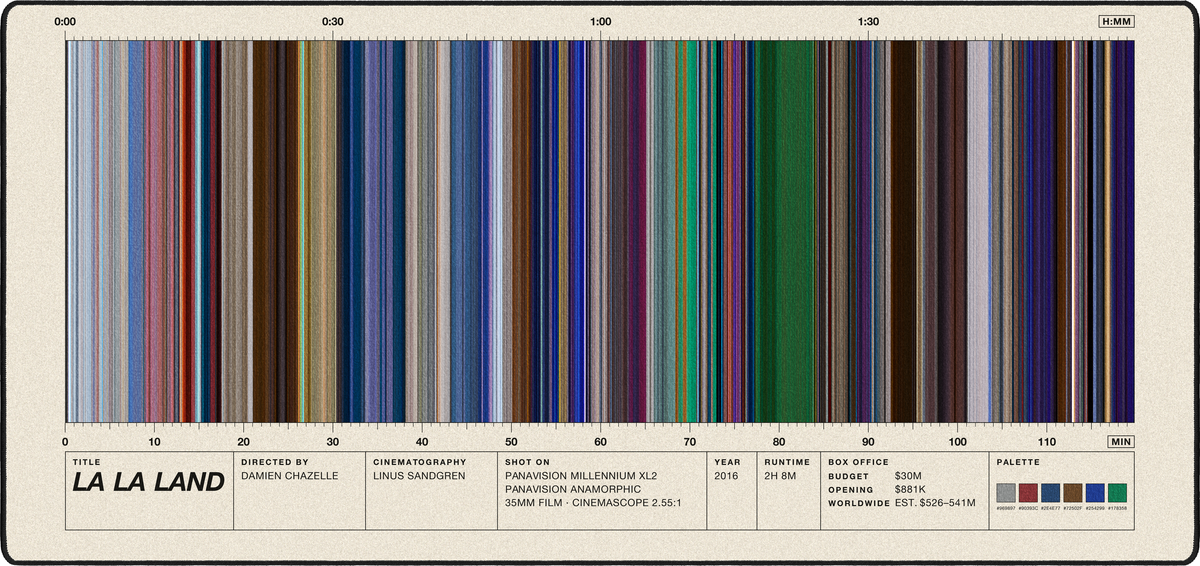
Task: Click the wide light lavender band near minute 102
Action: [977, 231]
